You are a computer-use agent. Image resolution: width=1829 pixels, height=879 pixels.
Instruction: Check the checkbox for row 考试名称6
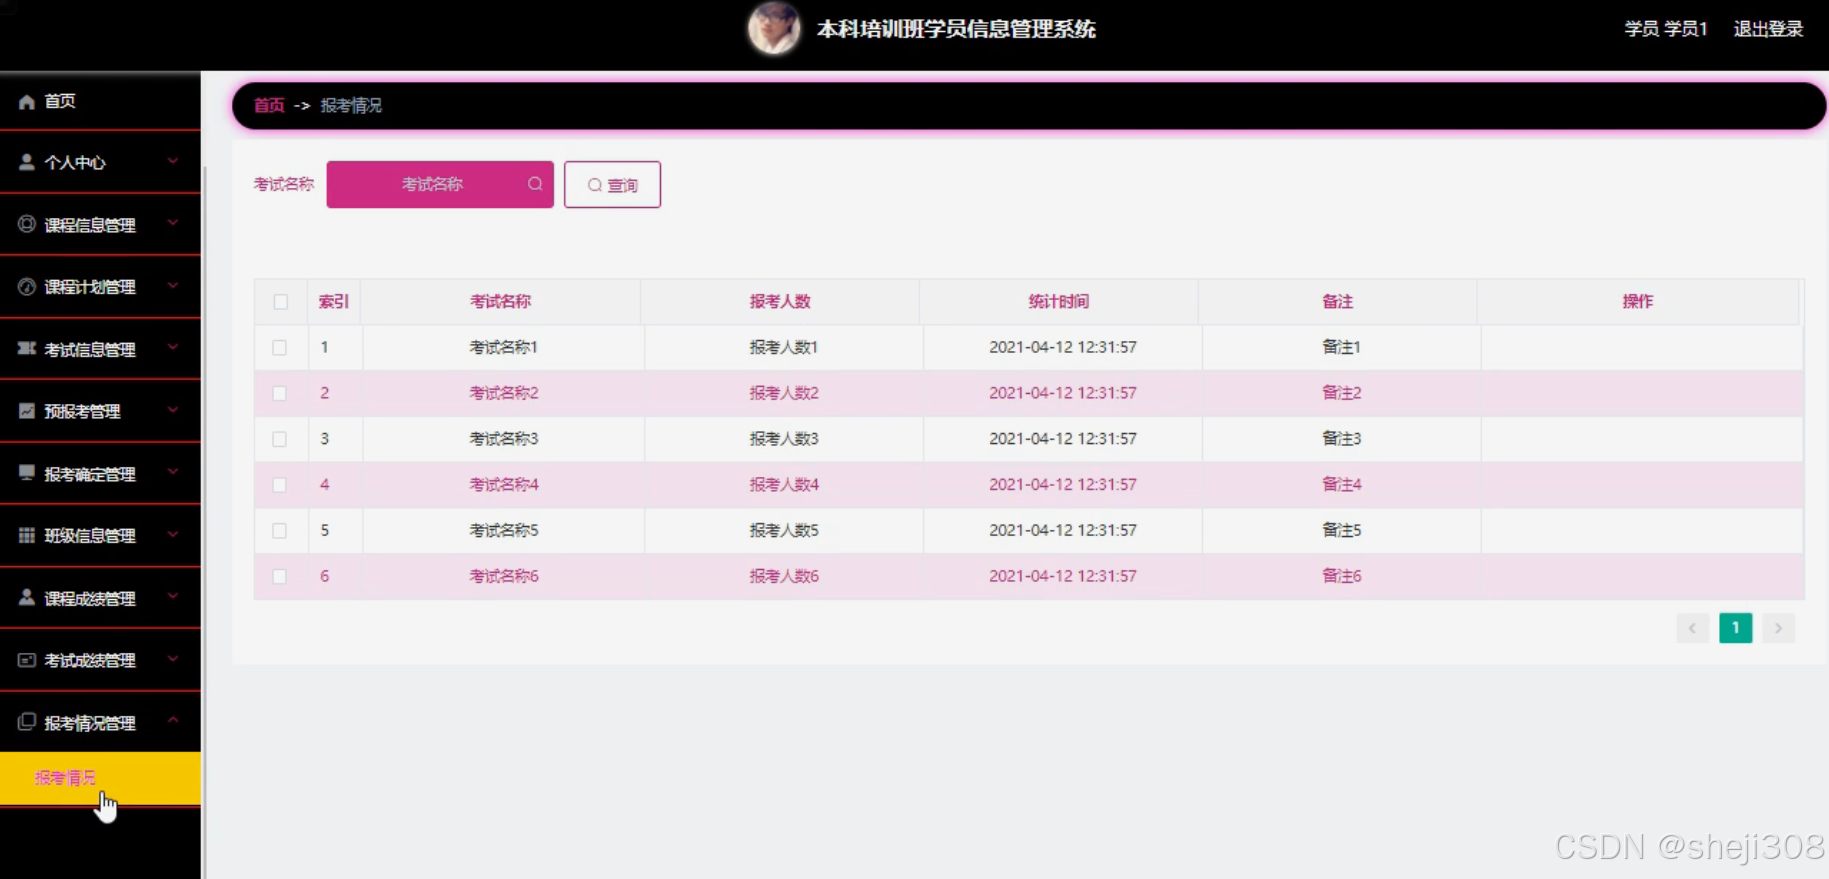[280, 577]
